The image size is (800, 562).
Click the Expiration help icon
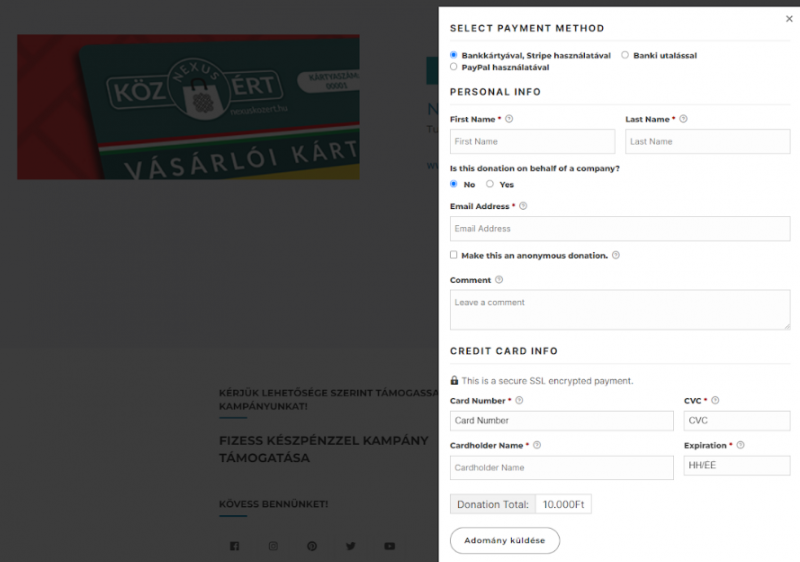740,445
